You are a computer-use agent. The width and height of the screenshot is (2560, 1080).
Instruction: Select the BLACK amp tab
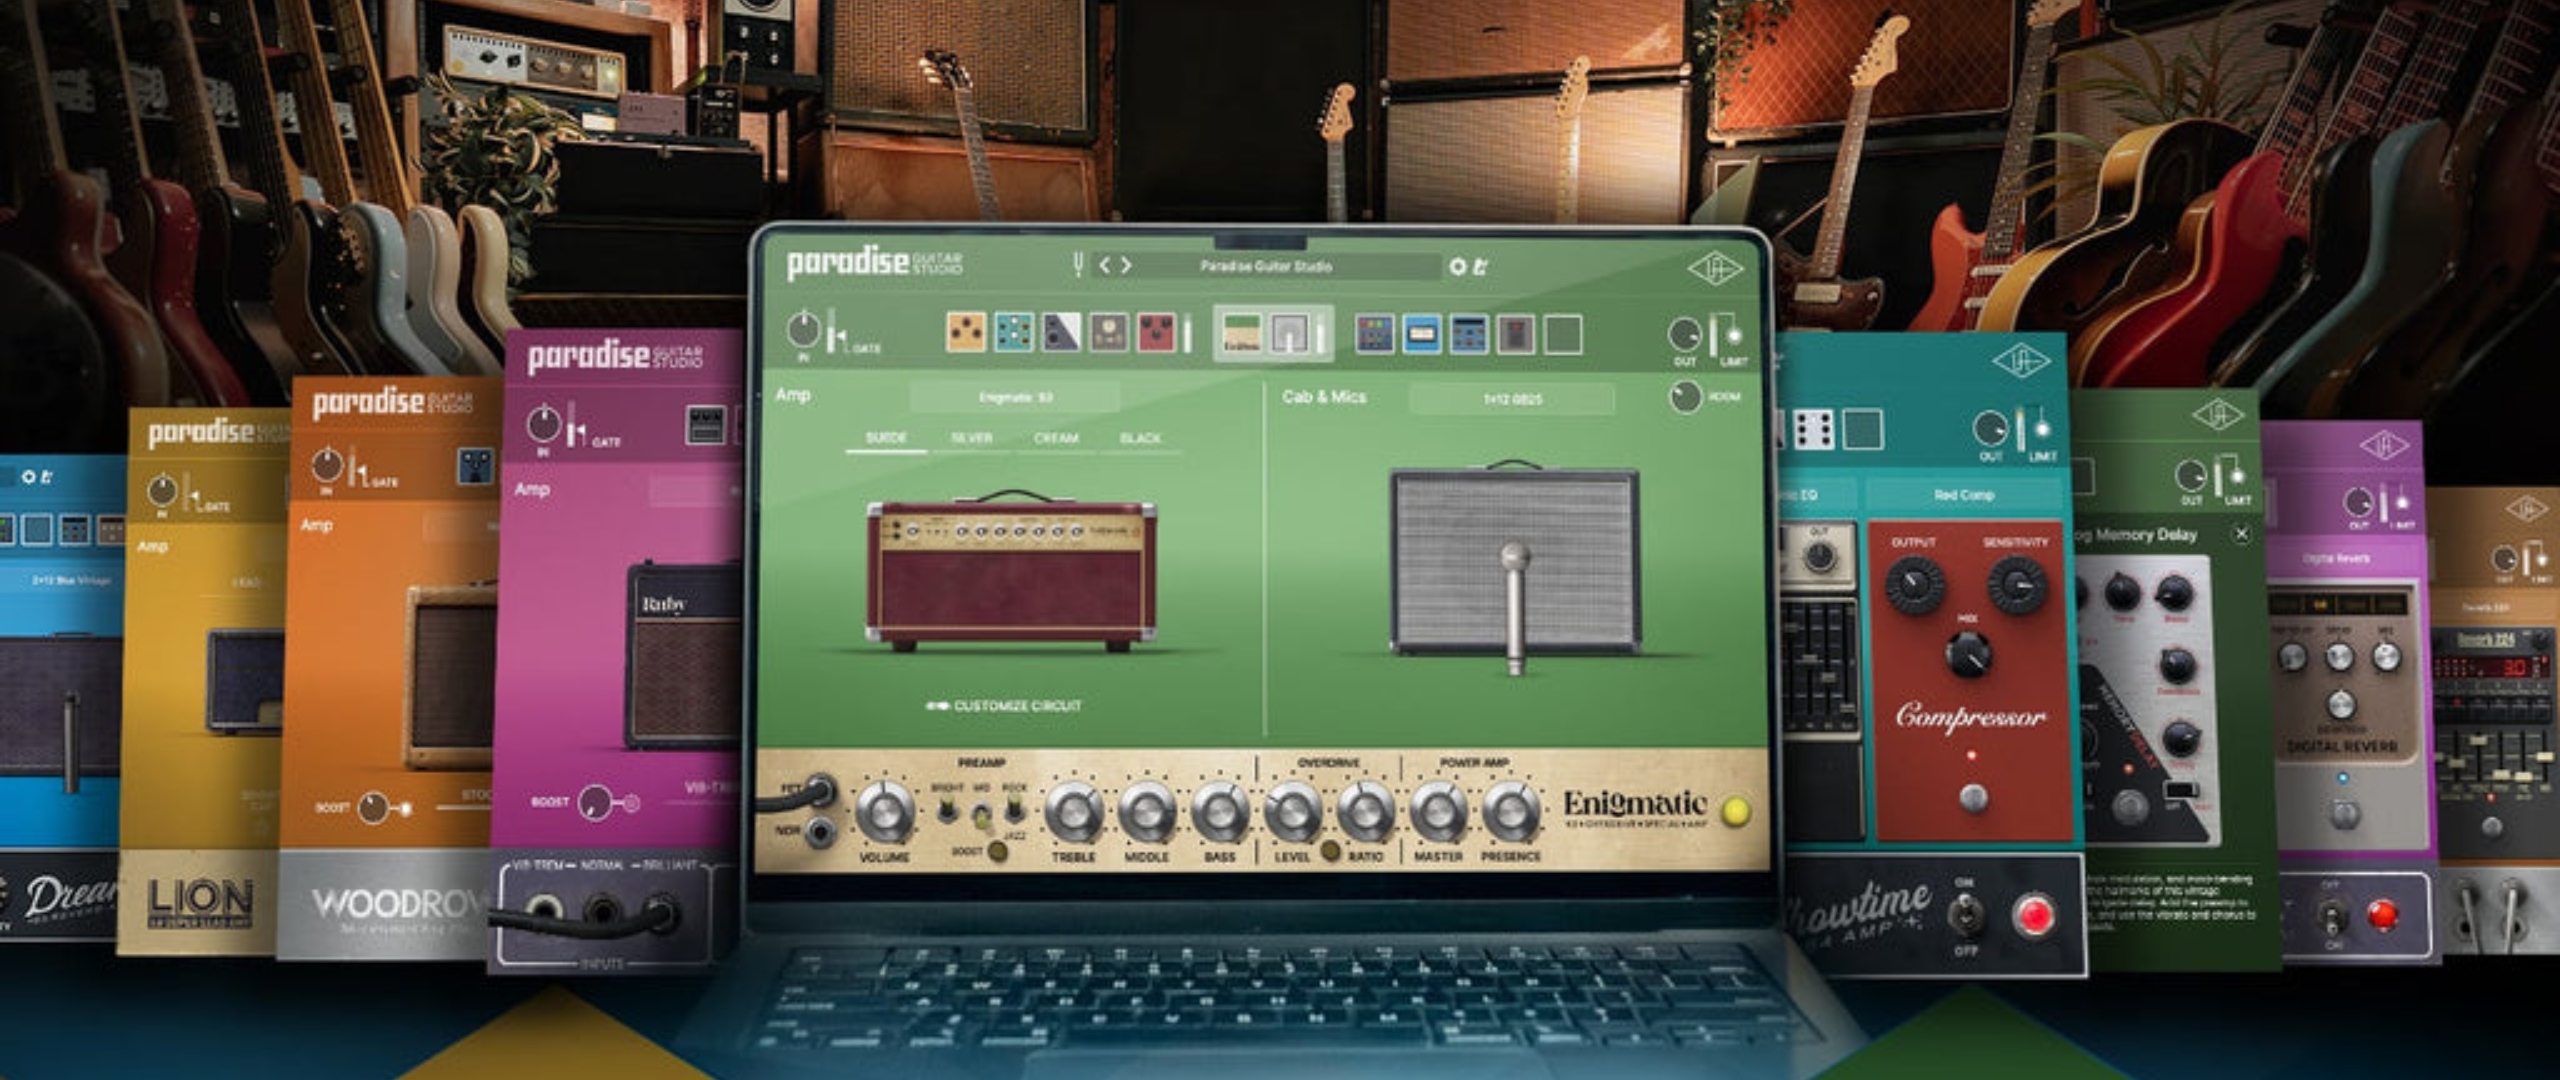tap(1143, 437)
